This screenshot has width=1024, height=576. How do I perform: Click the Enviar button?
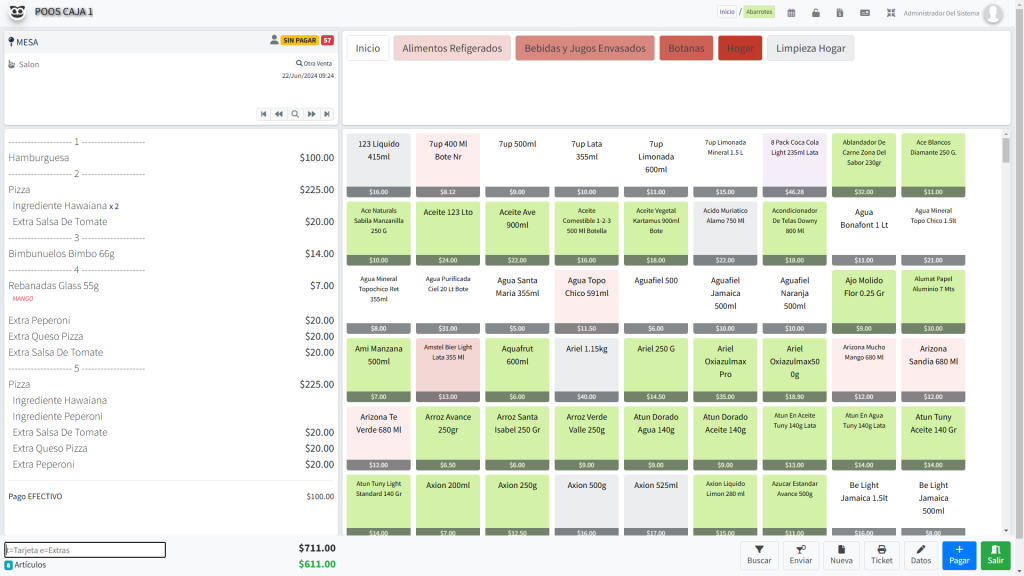click(801, 555)
